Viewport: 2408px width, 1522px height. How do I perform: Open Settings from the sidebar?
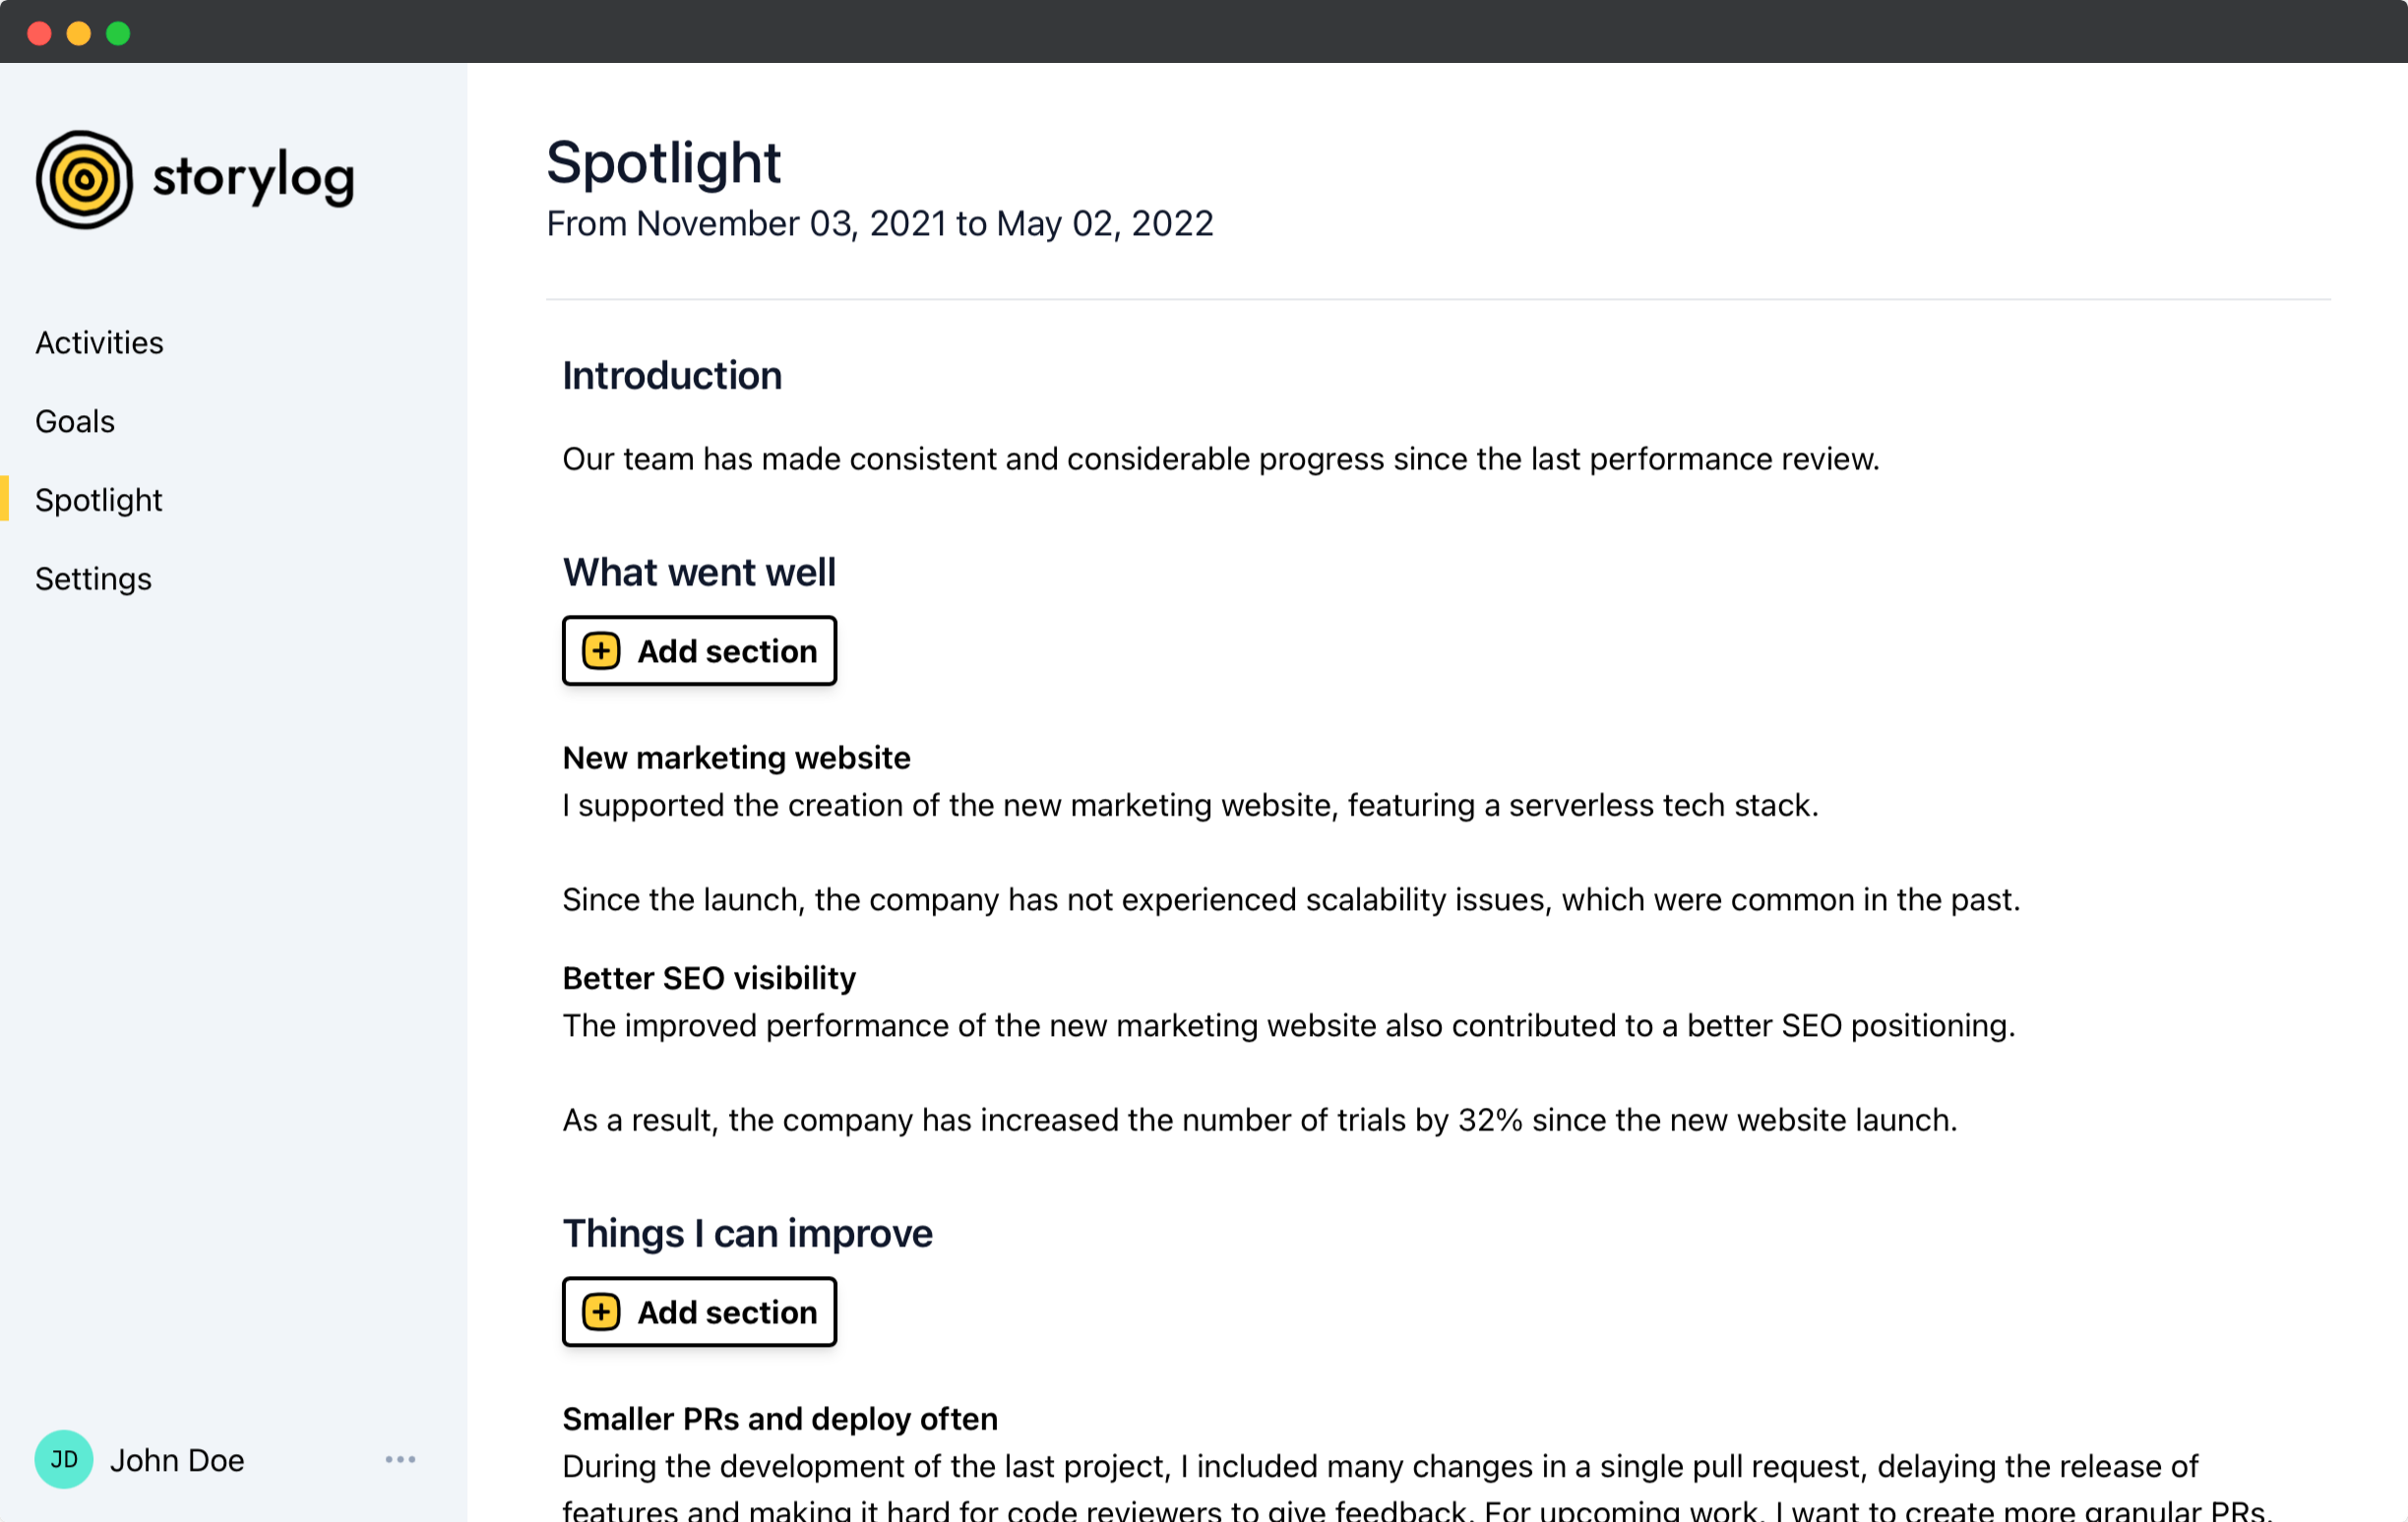pyautogui.click(x=93, y=579)
